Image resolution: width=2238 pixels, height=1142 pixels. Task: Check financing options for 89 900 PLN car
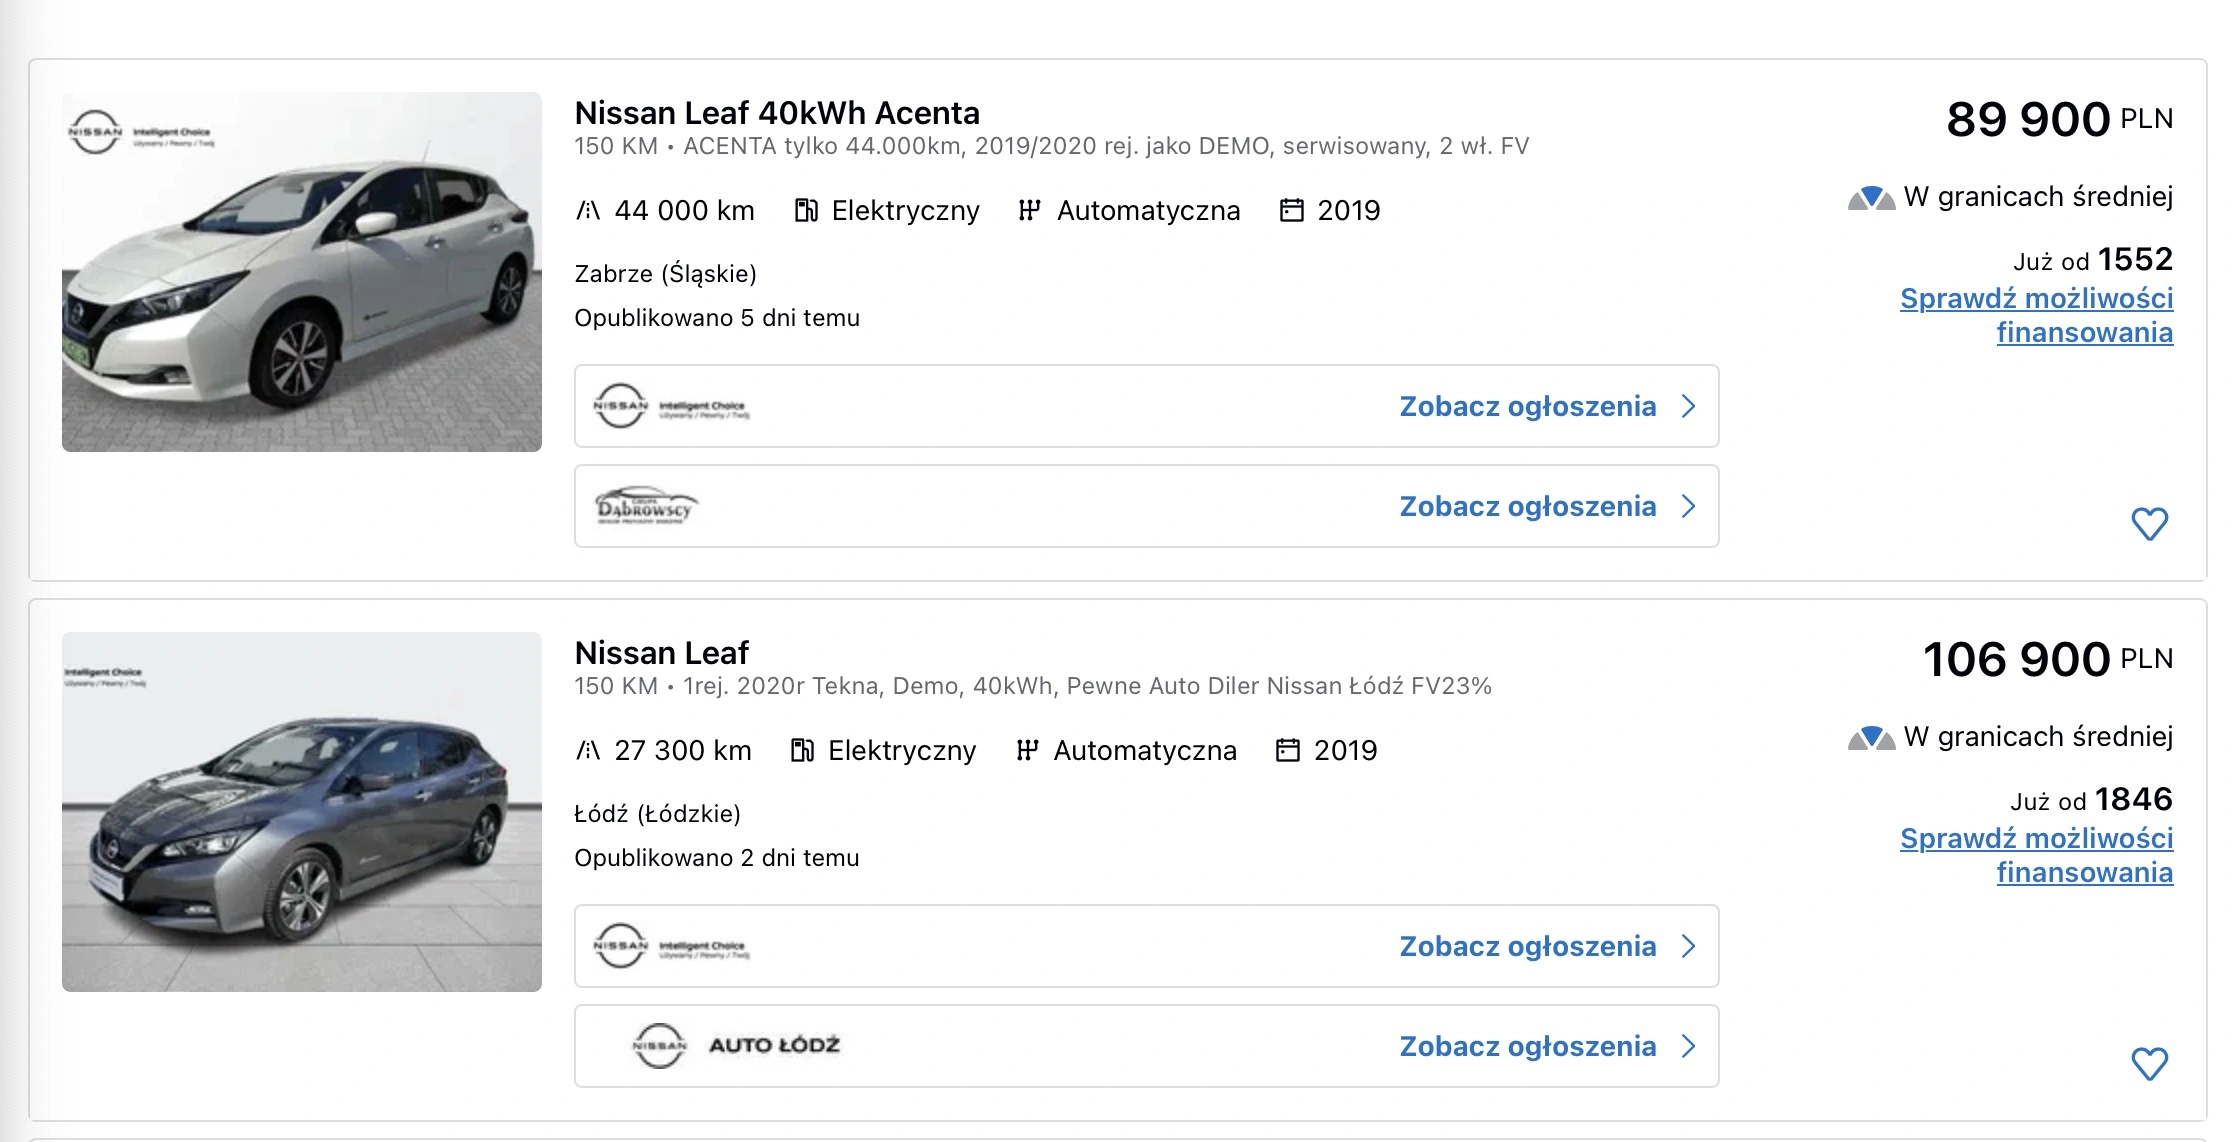[2036, 315]
